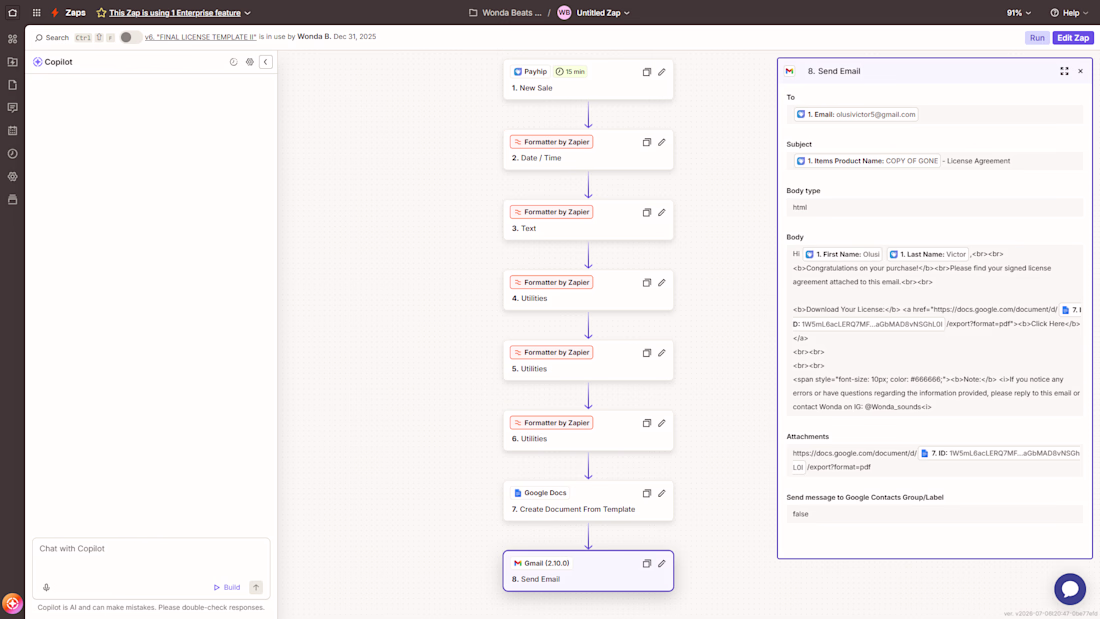Click the To field email pill
The width and height of the screenshot is (1100, 619).
[x=856, y=114]
